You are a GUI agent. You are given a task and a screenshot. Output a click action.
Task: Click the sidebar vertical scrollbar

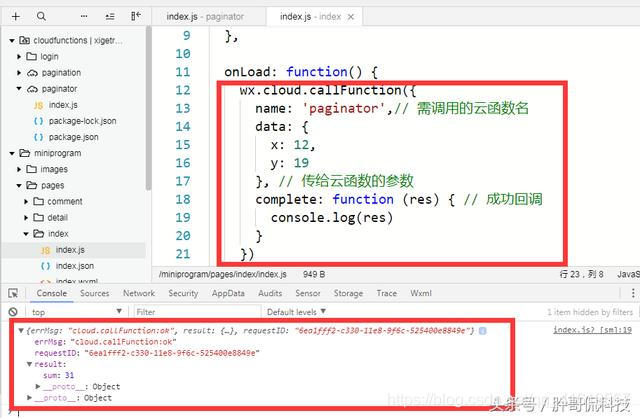click(148, 108)
